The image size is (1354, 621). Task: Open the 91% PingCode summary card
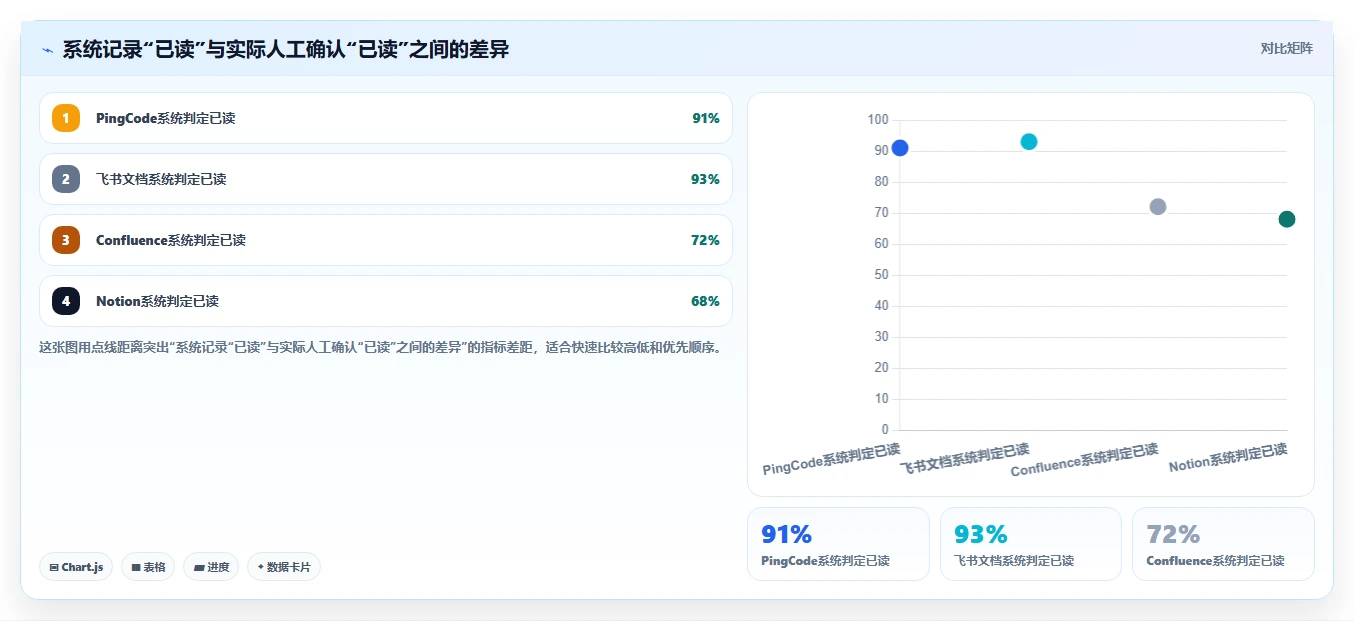point(838,544)
